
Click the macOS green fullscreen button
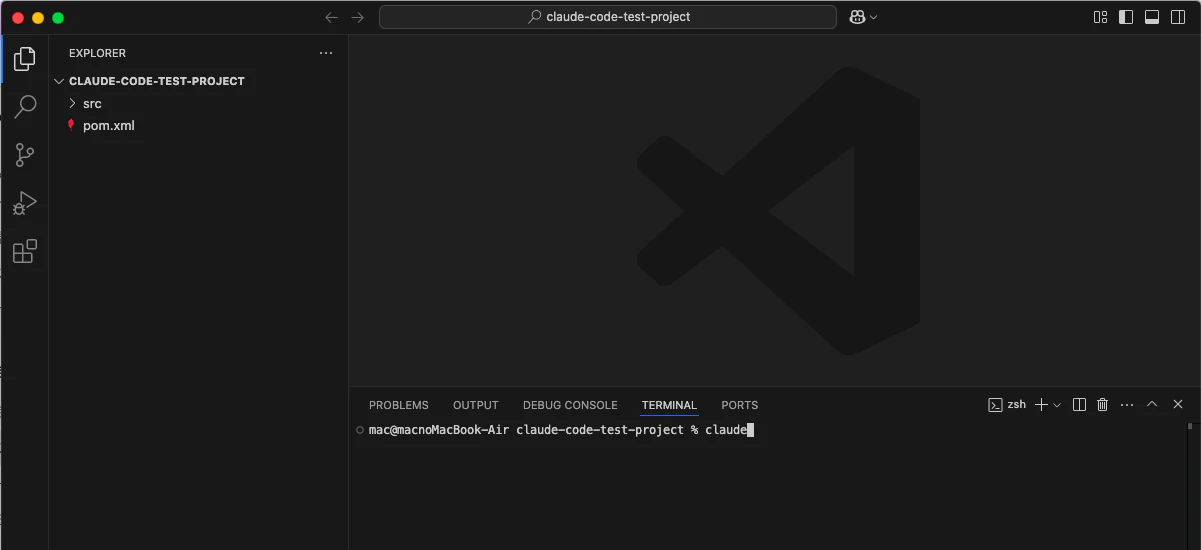(58, 17)
